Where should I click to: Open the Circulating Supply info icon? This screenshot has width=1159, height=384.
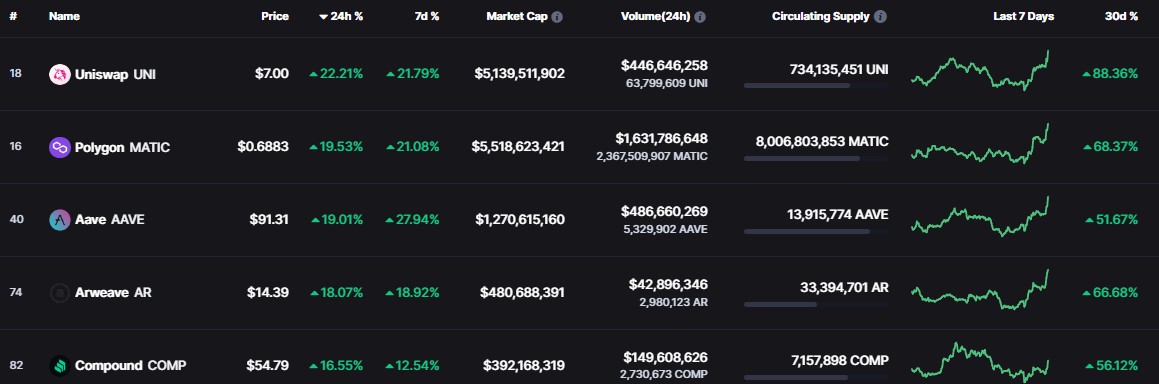click(x=880, y=17)
